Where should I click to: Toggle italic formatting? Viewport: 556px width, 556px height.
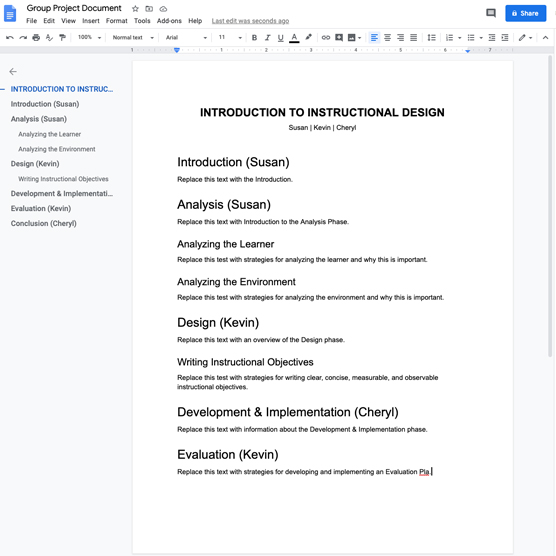click(267, 38)
